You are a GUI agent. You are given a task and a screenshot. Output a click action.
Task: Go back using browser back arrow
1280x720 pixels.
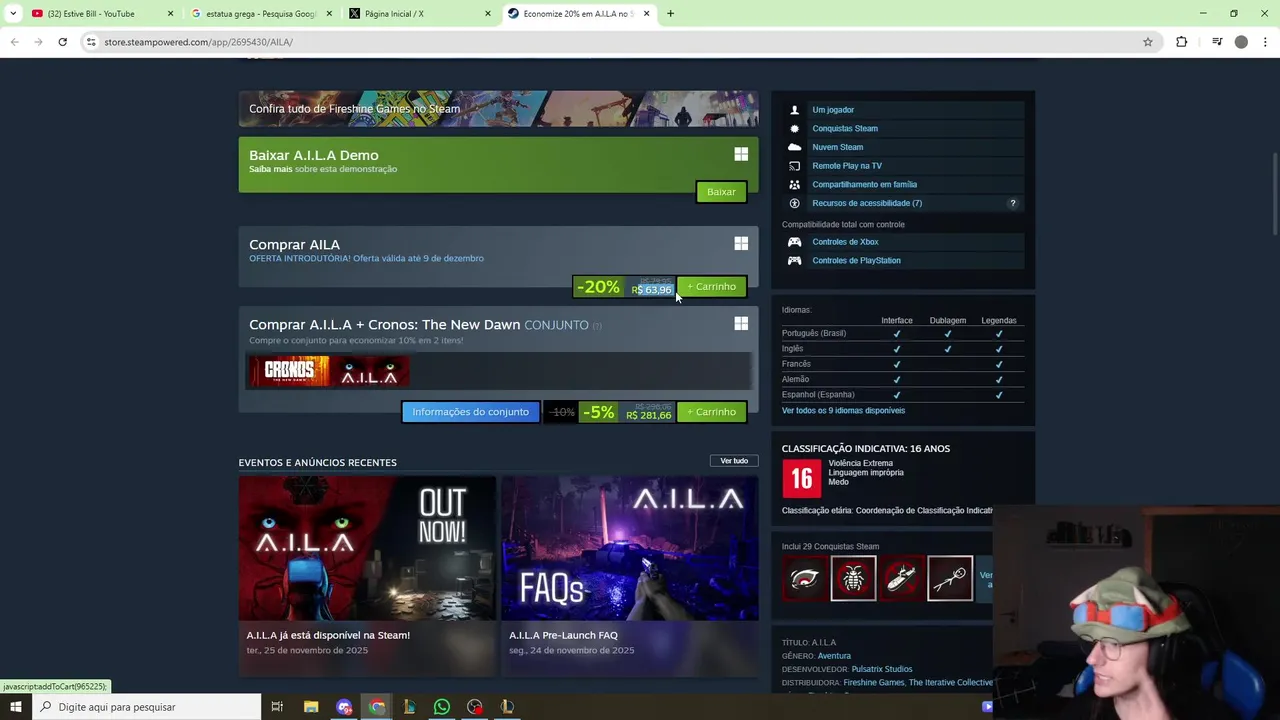[14, 42]
